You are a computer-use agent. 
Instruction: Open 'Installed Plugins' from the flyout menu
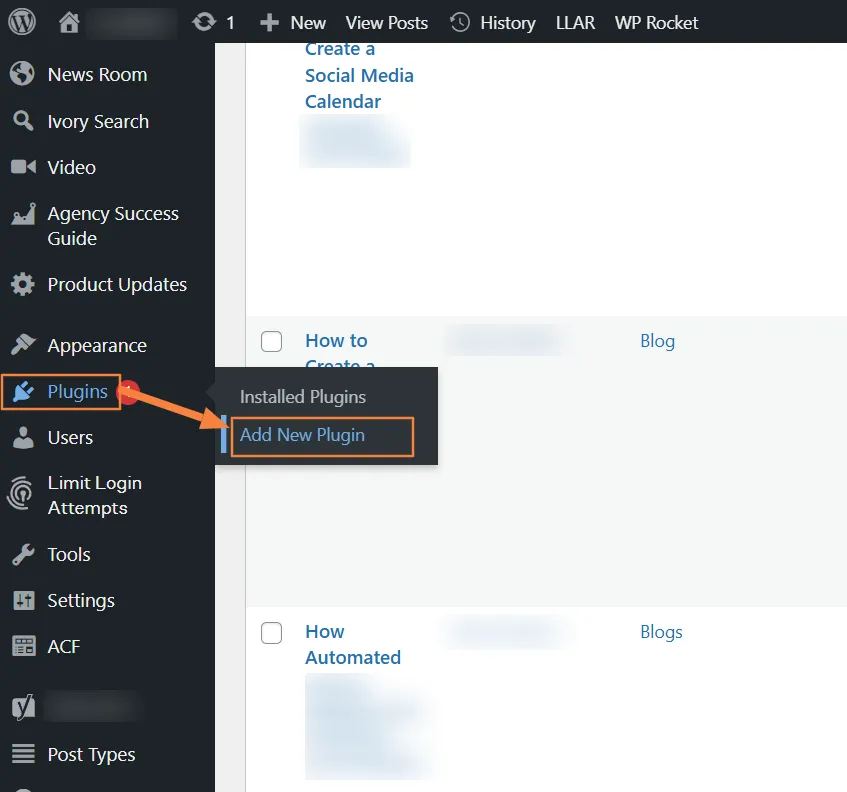(302, 397)
